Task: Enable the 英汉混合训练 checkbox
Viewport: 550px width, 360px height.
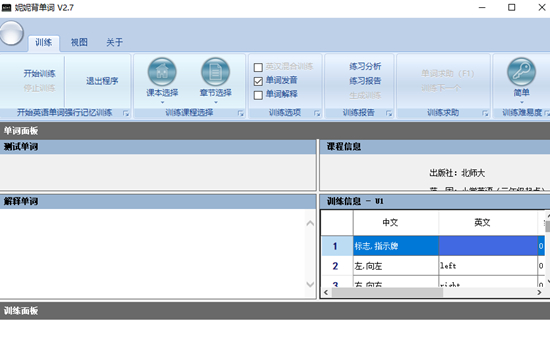Action: click(x=258, y=67)
